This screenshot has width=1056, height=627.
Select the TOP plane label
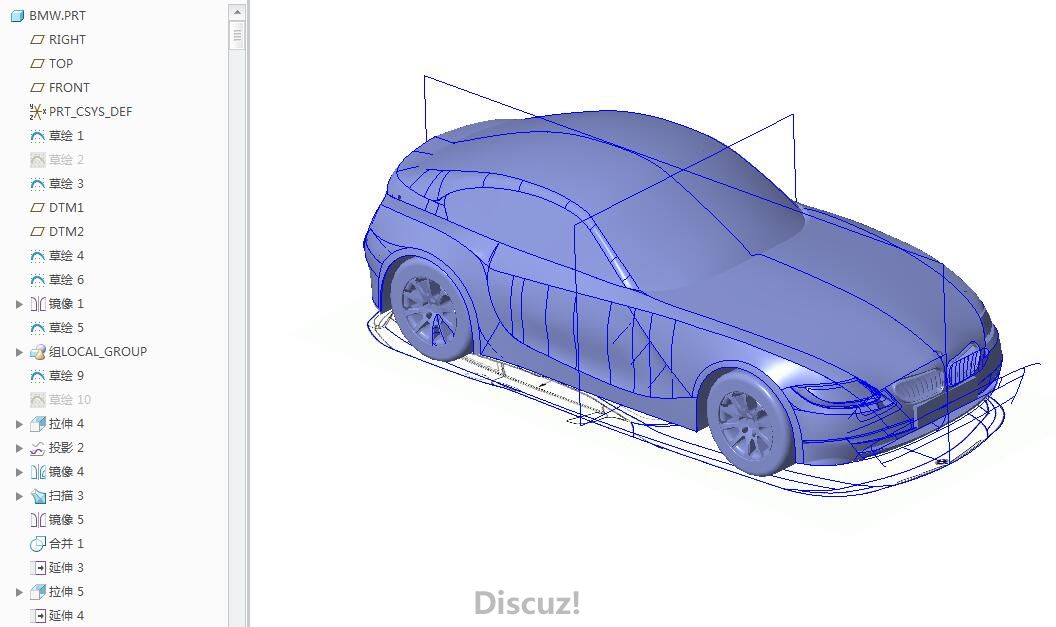pyautogui.click(x=61, y=63)
